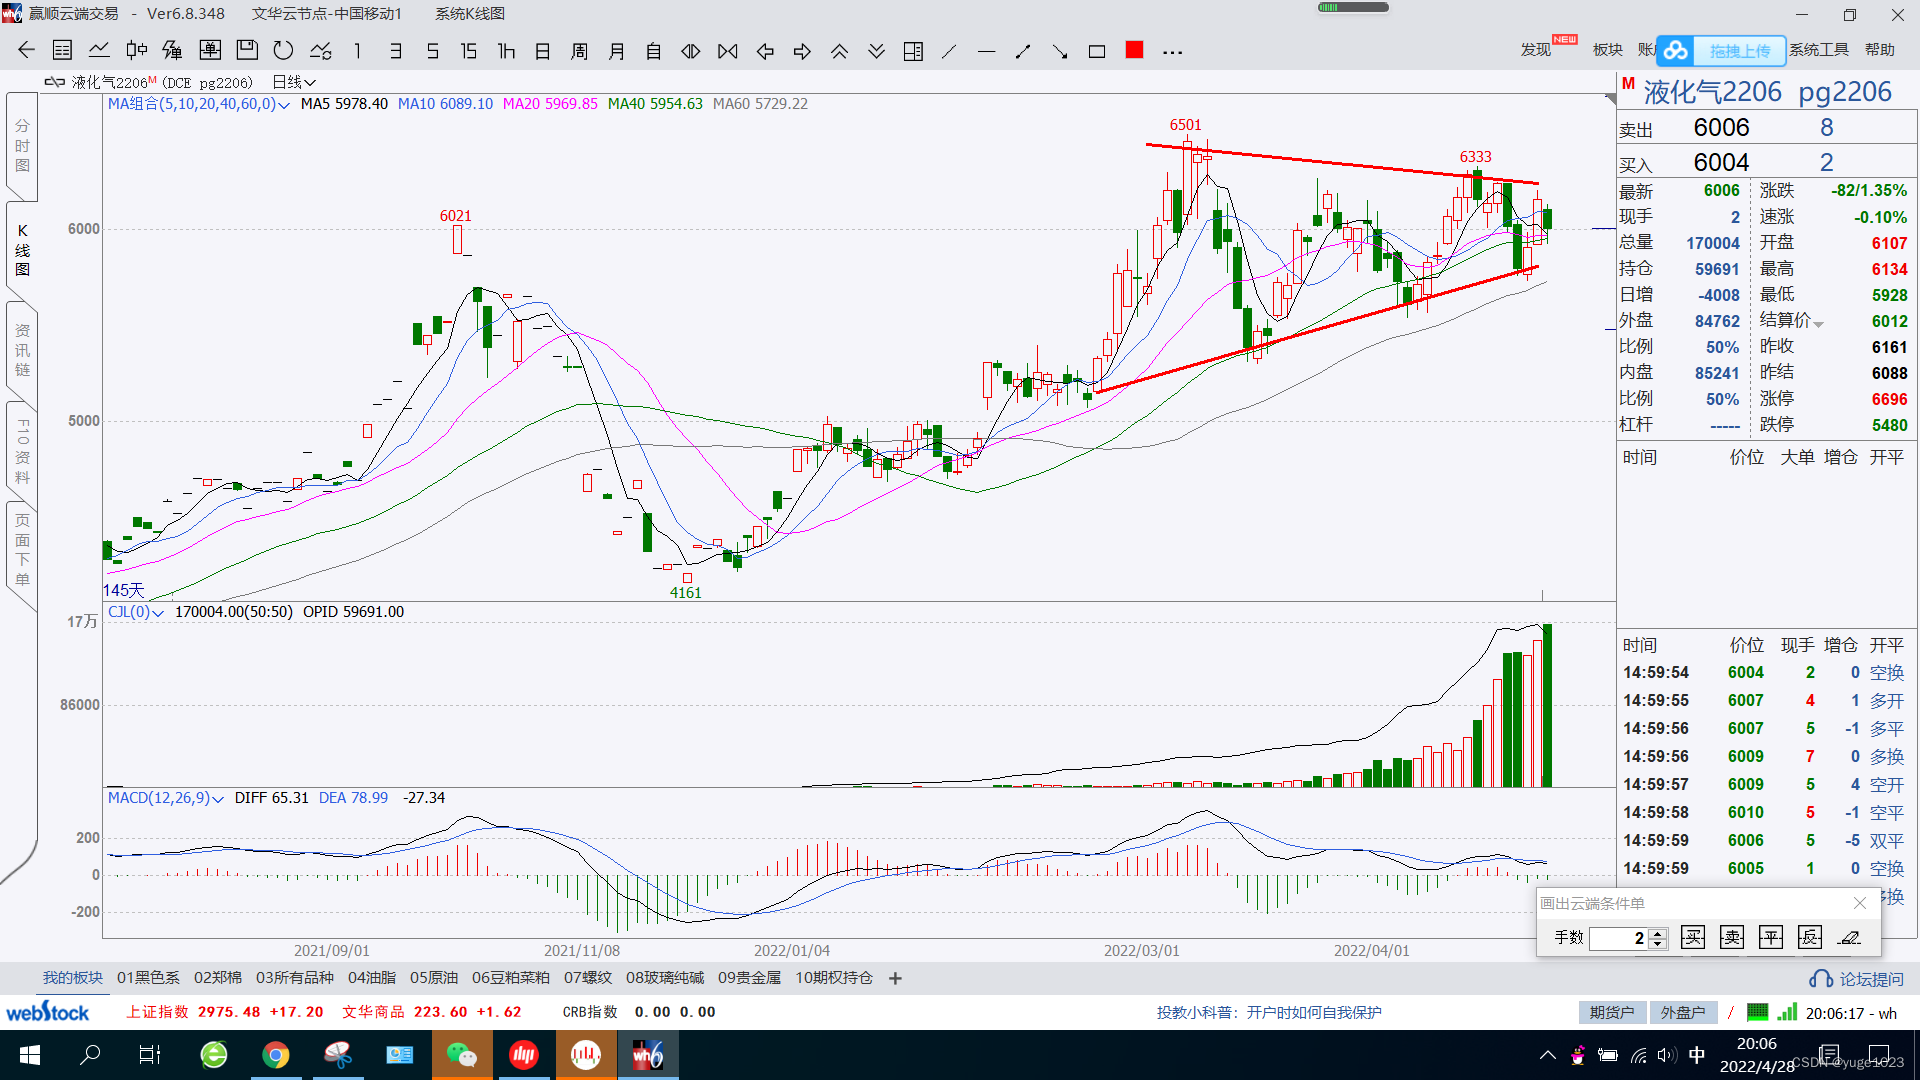Go back with the left arrow icon
The height and width of the screenshot is (1080, 1920).
click(26, 50)
